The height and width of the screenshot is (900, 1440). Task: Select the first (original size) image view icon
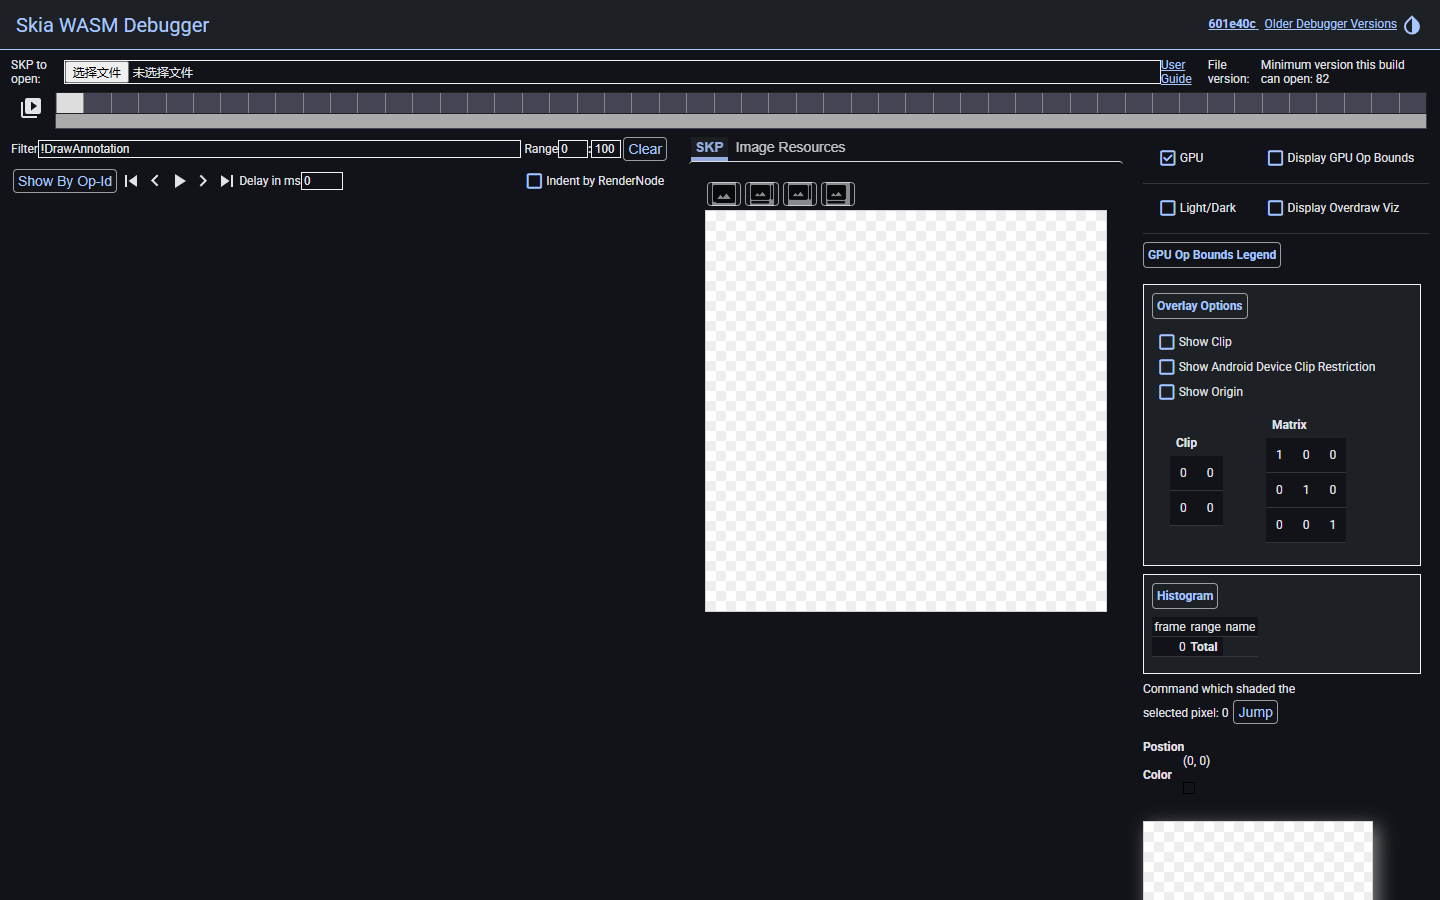(x=724, y=194)
